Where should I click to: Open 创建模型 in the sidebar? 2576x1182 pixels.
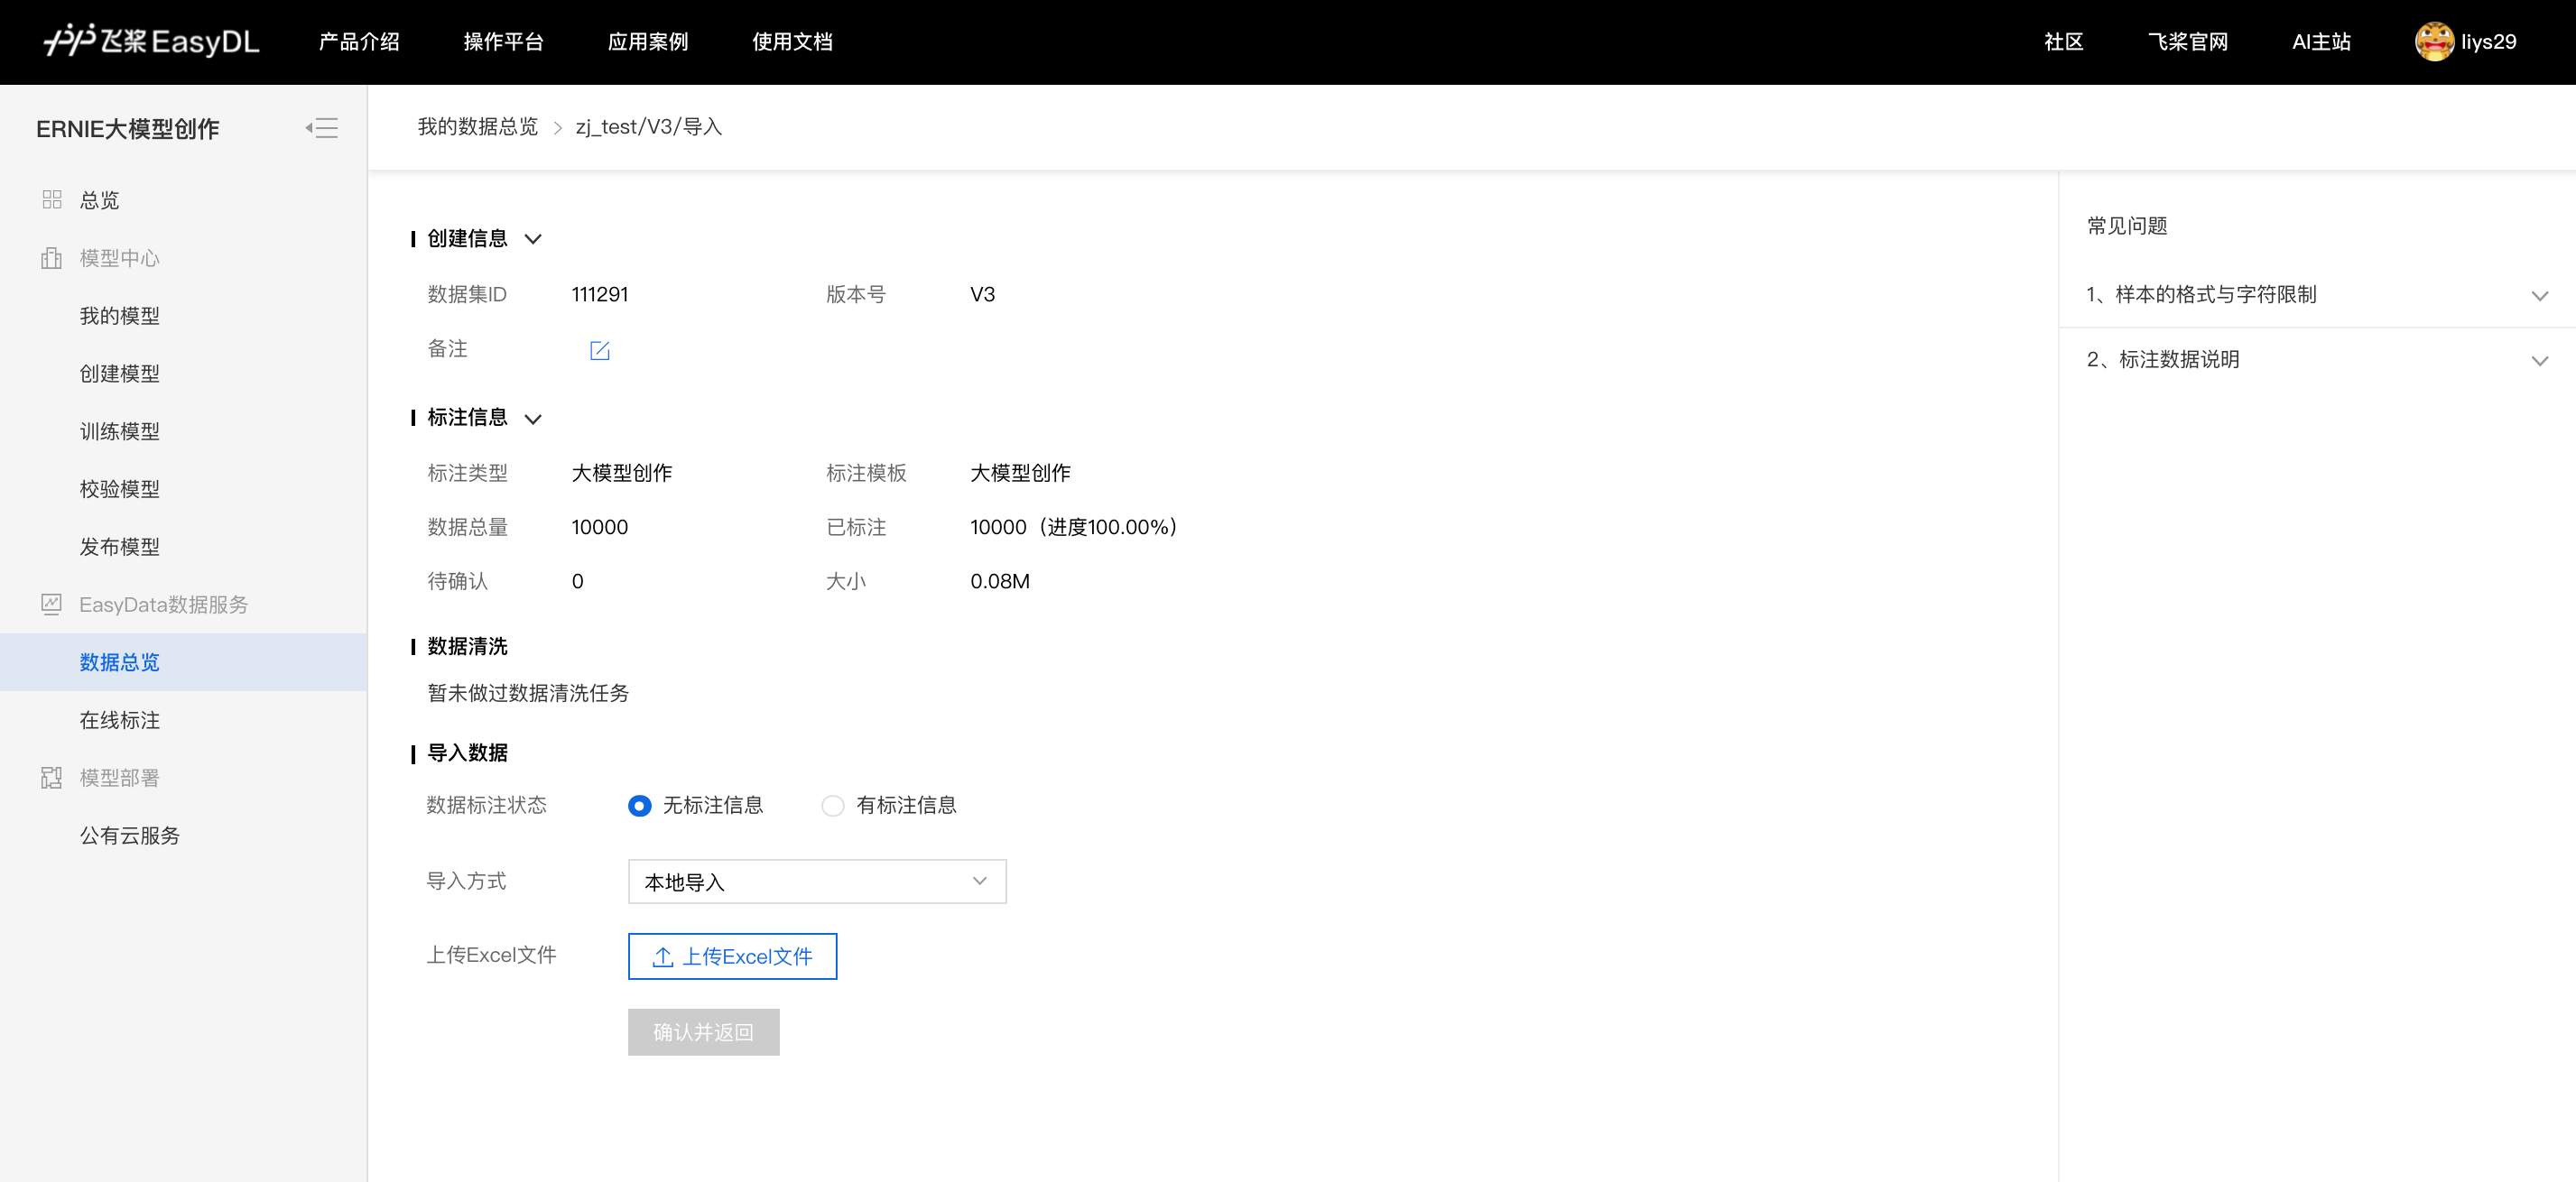pyautogui.click(x=119, y=374)
